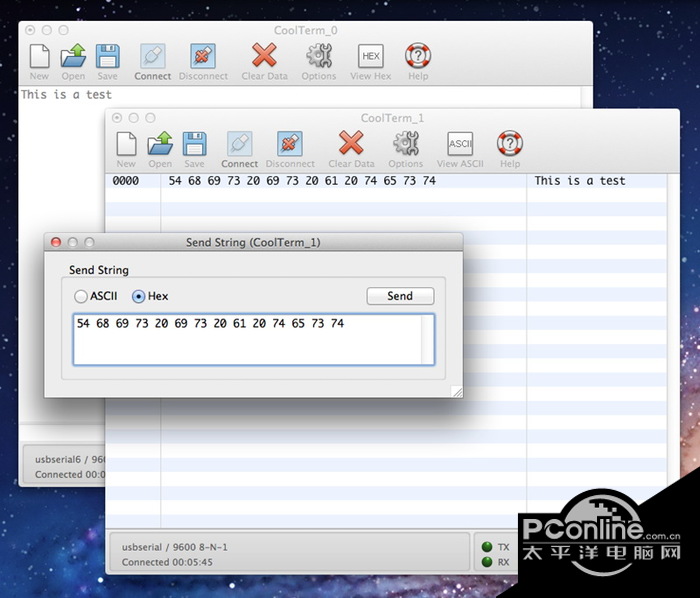Click Disconnect icon in CoolTerm_0 toolbar
The image size is (700, 598).
[x=203, y=56]
